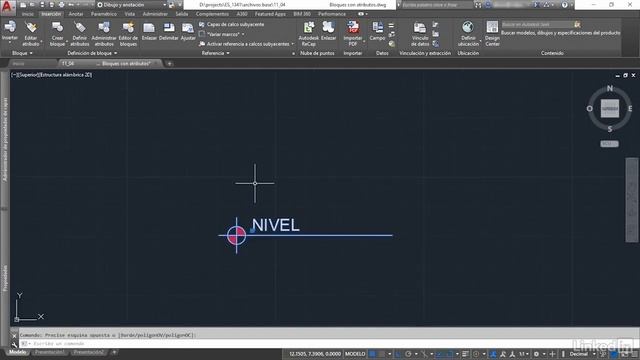Click the Delimitar clip tool
This screenshot has width=640, height=360.
[169, 31]
